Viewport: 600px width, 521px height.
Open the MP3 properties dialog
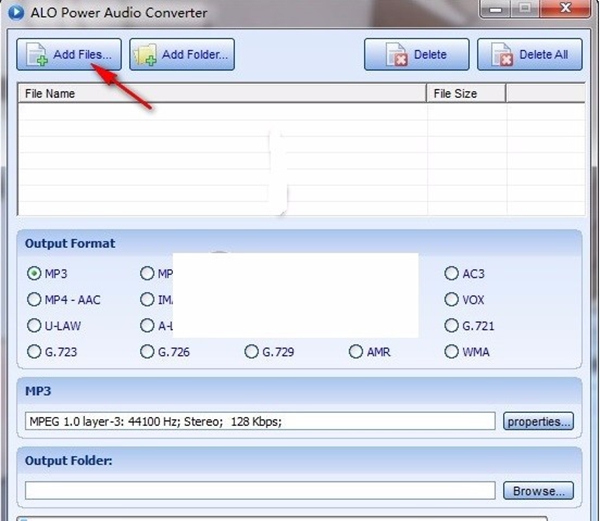pos(538,421)
